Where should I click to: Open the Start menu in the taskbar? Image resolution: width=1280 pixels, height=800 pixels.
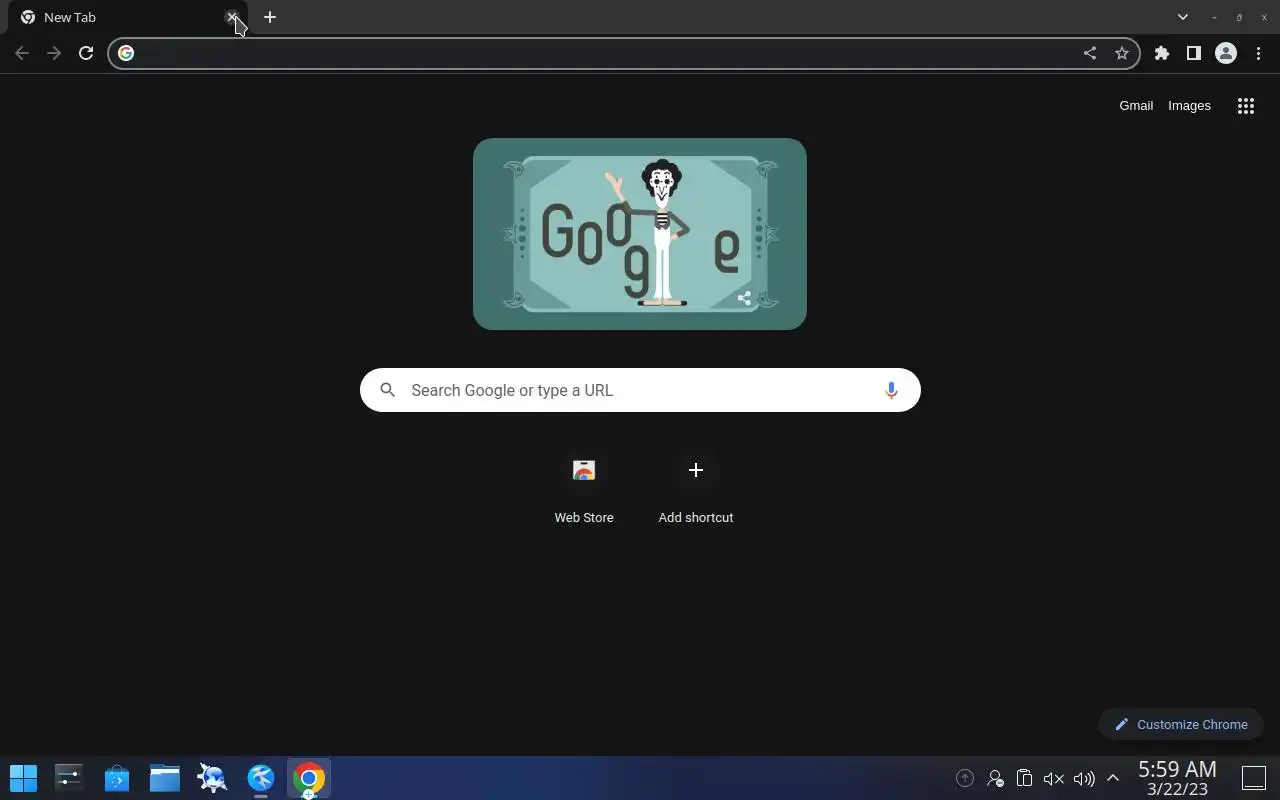(23, 778)
